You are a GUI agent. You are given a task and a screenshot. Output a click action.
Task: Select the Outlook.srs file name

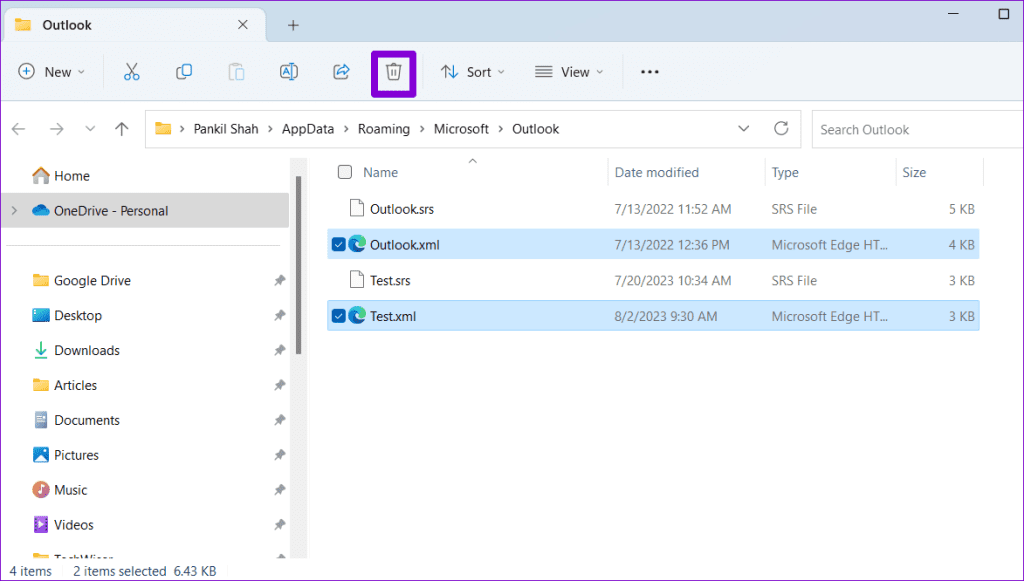coord(402,209)
